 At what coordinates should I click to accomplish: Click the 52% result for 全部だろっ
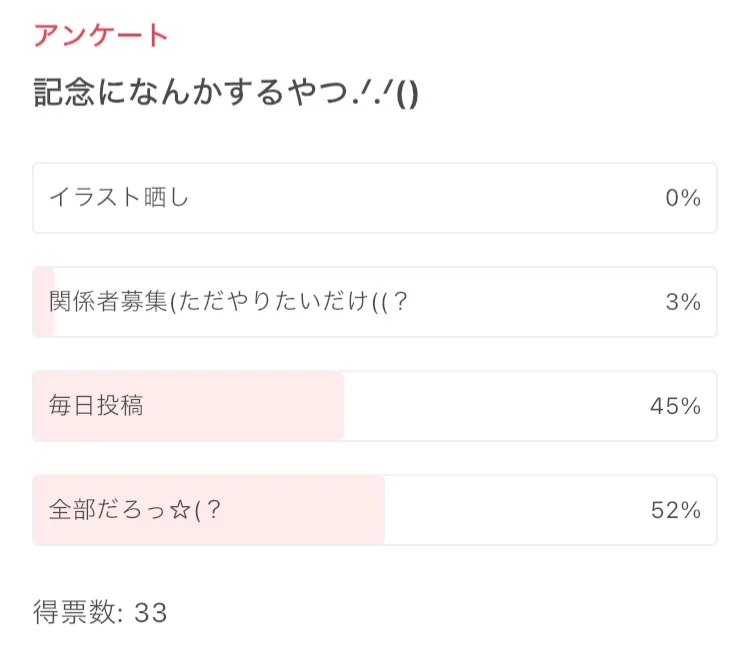[x=675, y=510]
